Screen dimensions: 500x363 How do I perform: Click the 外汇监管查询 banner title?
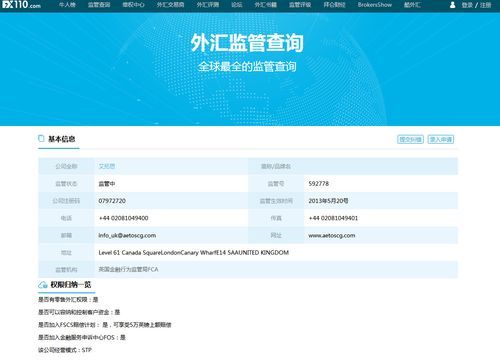(x=247, y=43)
